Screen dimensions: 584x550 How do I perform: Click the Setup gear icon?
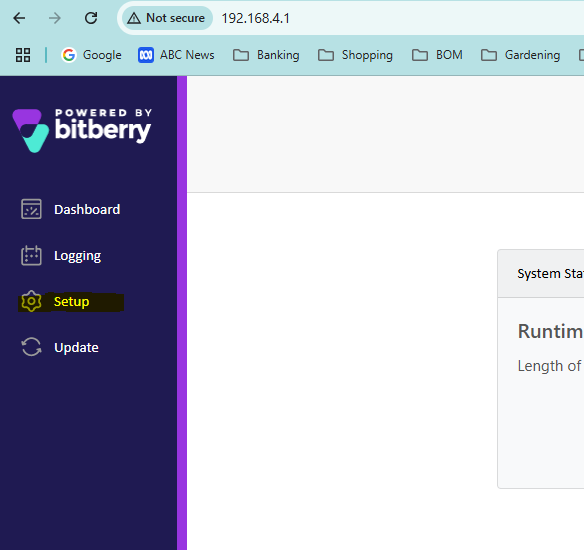pyautogui.click(x=31, y=301)
